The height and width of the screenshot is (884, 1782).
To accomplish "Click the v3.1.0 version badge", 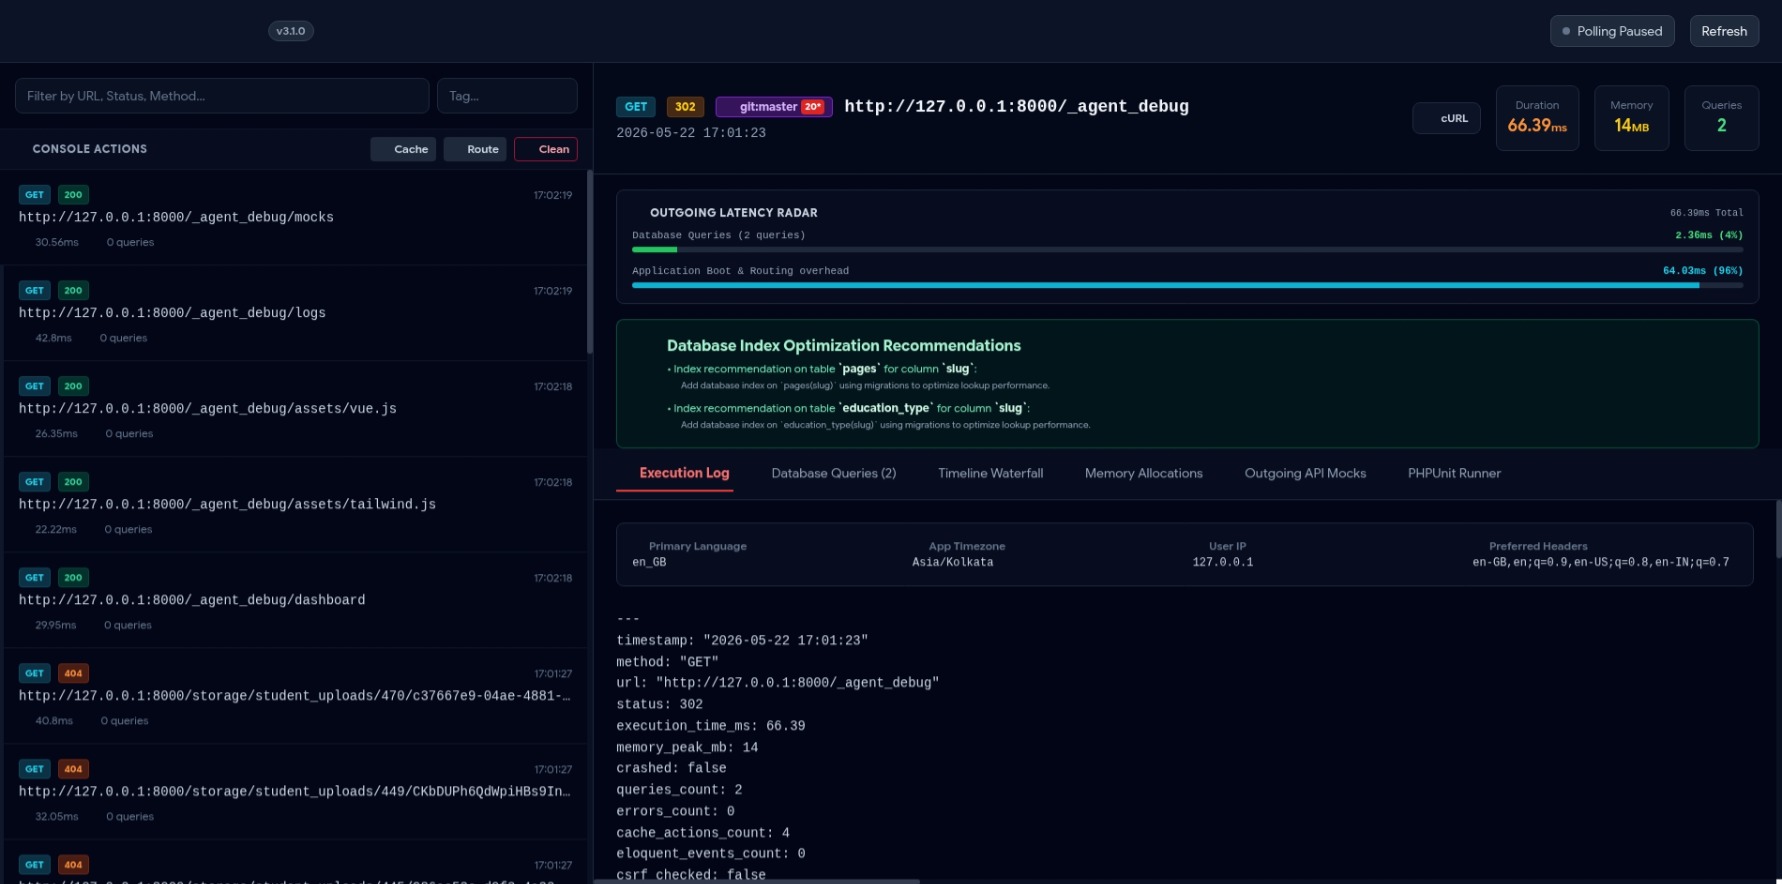I will pyautogui.click(x=291, y=31).
